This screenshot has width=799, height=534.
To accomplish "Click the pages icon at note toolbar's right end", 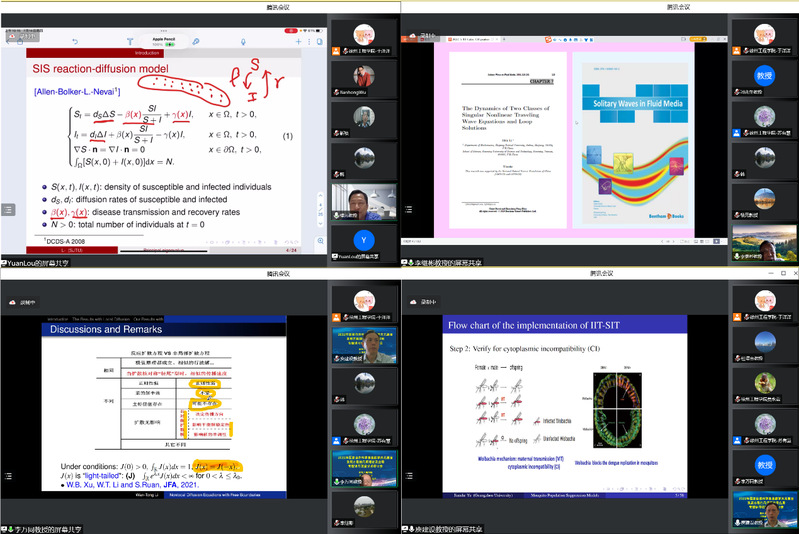I will point(321,41).
